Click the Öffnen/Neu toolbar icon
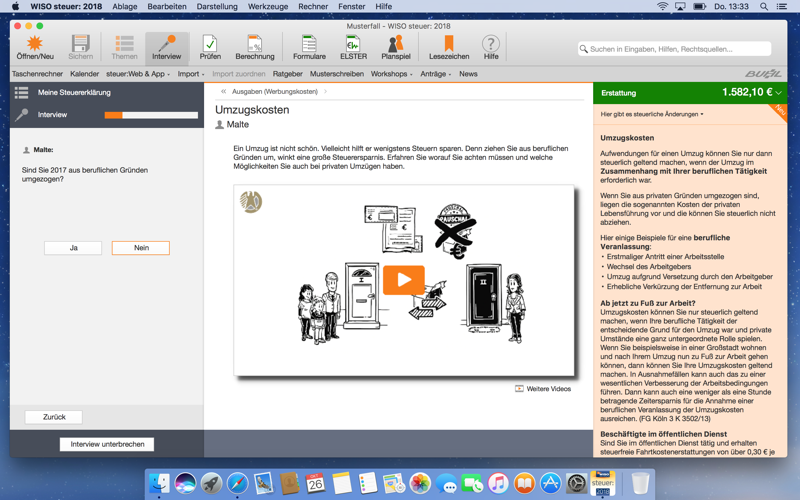 (x=34, y=46)
